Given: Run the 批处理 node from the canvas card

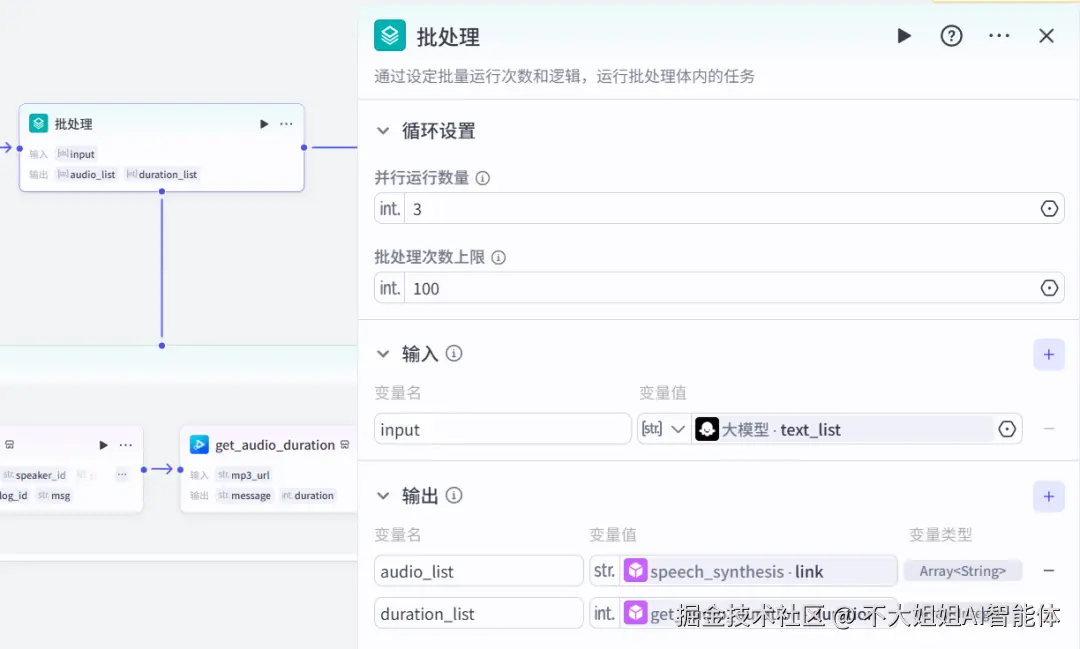Looking at the screenshot, I should [x=263, y=124].
